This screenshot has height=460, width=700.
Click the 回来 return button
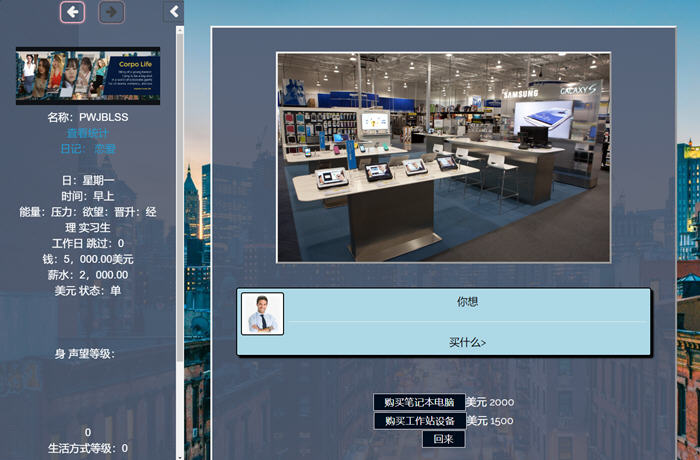click(x=443, y=439)
